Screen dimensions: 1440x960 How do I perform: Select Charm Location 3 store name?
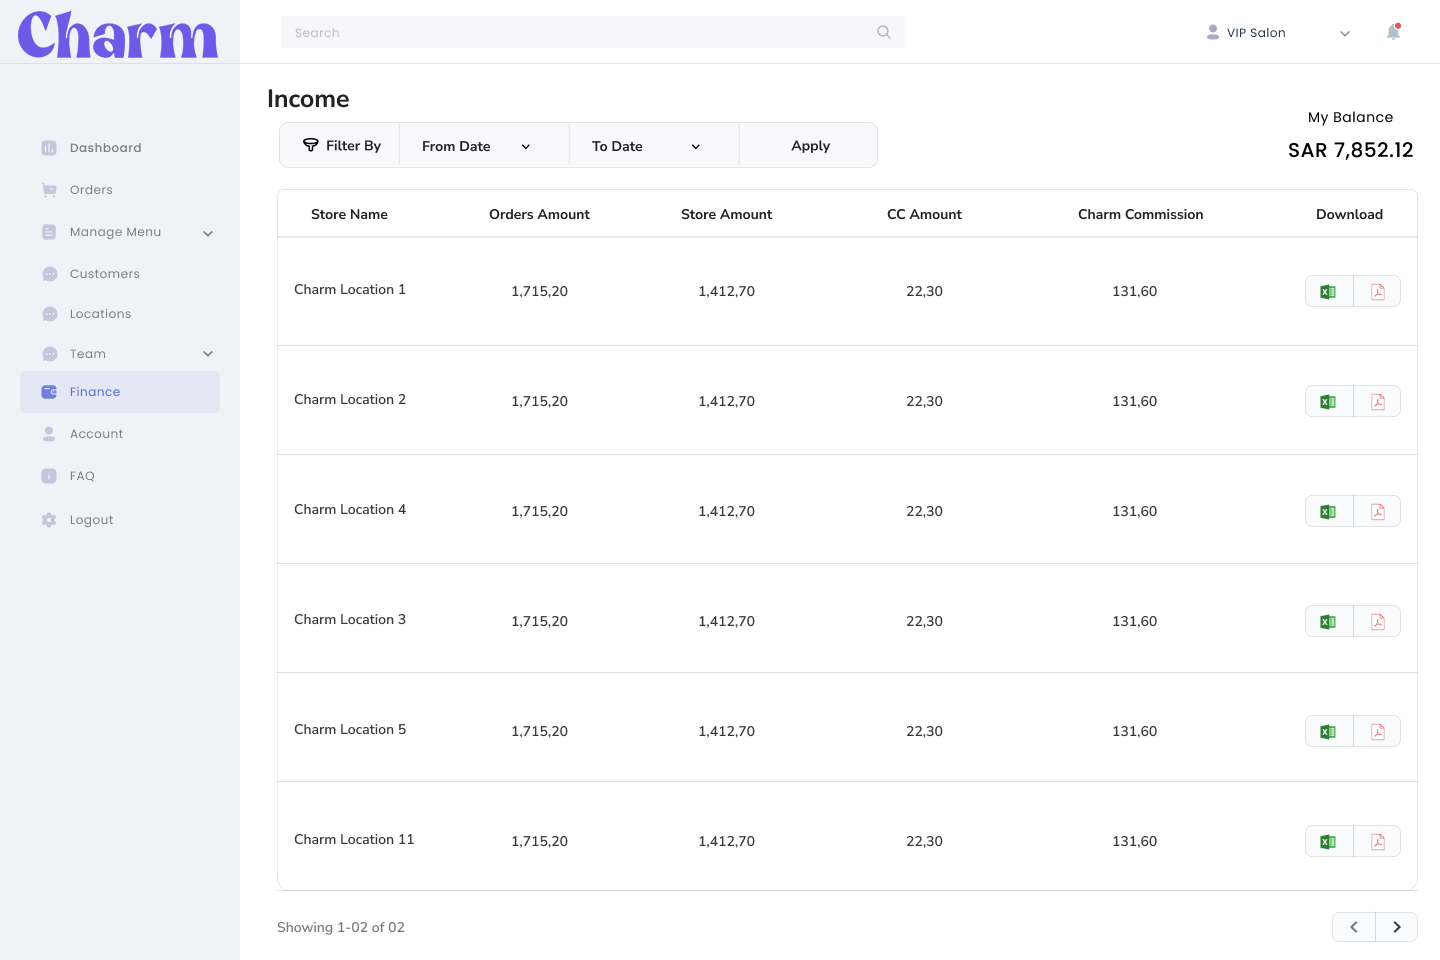(x=350, y=619)
